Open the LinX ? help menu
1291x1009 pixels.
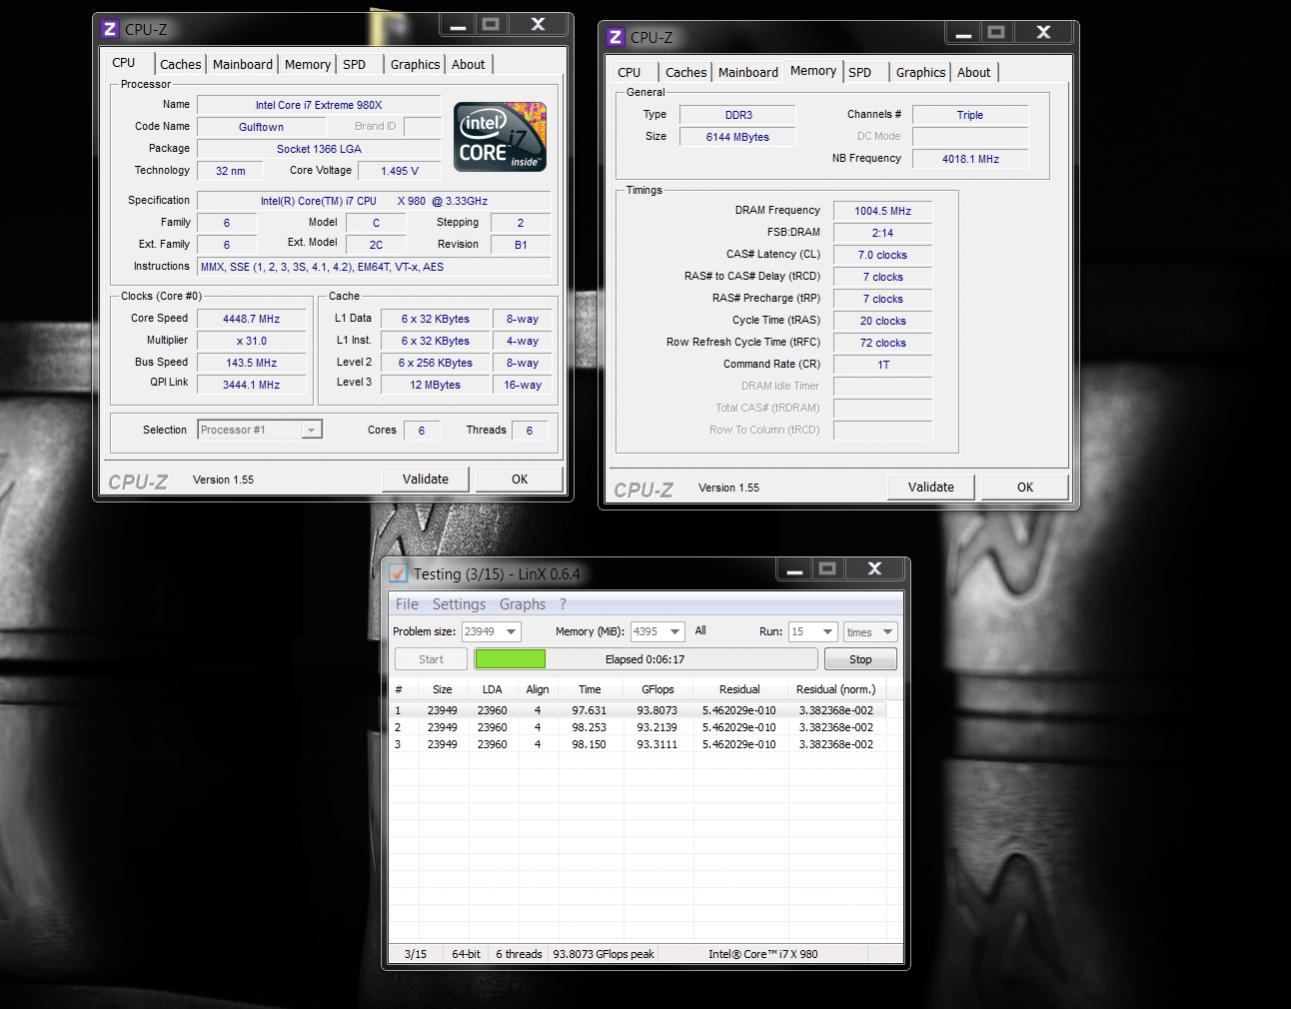pyautogui.click(x=563, y=604)
